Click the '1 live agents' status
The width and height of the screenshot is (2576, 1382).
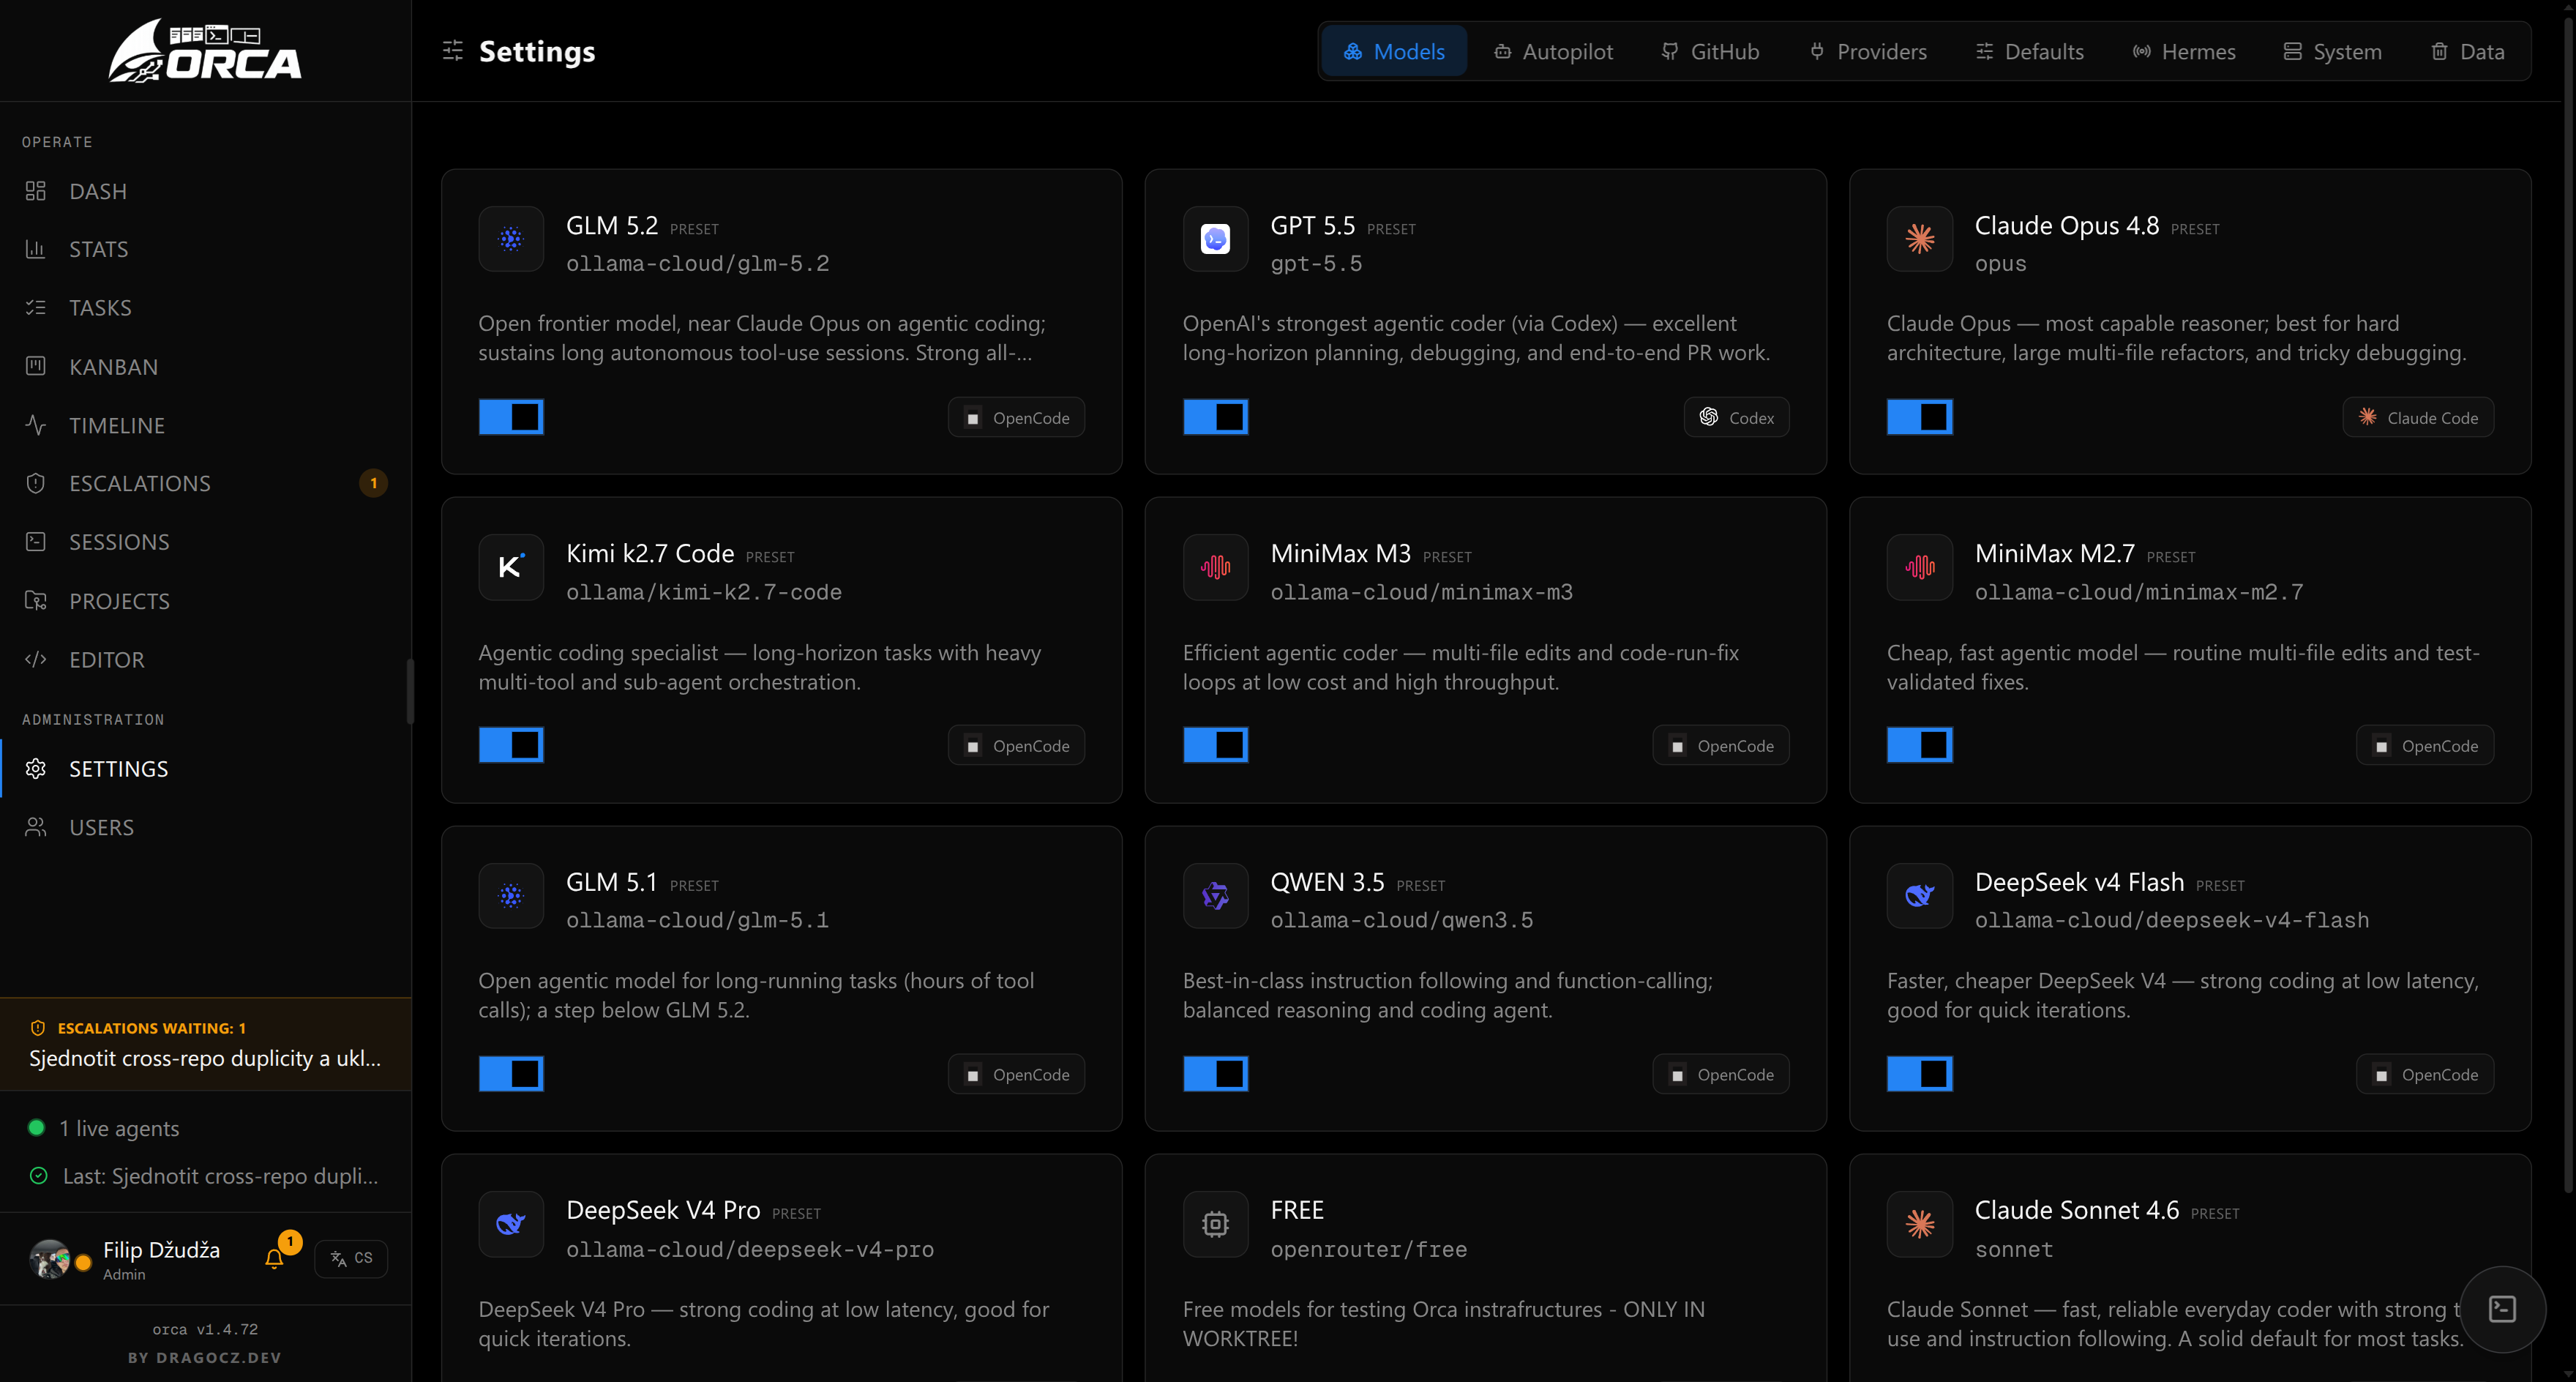pos(105,1128)
